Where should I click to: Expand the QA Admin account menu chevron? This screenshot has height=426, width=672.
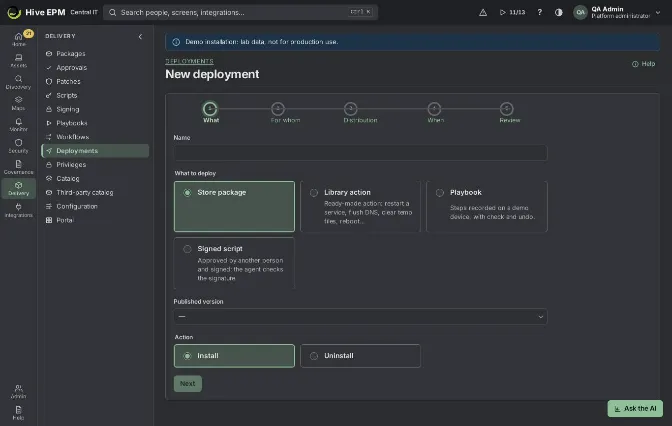(x=658, y=12)
